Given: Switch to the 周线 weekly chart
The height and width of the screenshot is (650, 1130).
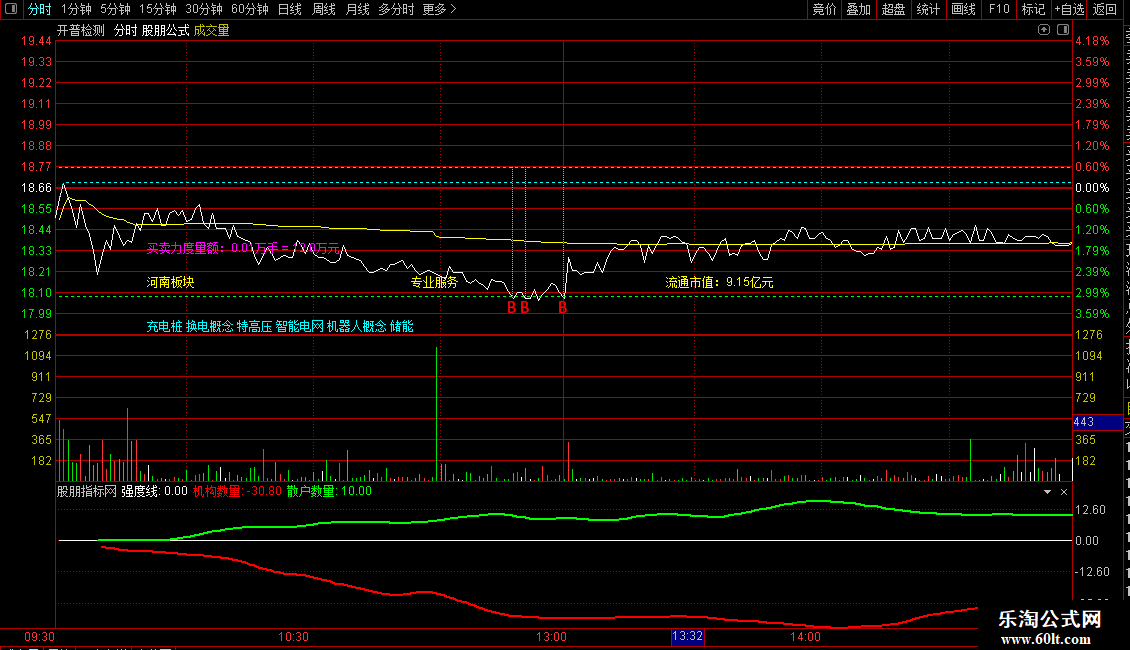Looking at the screenshot, I should coord(324,9).
